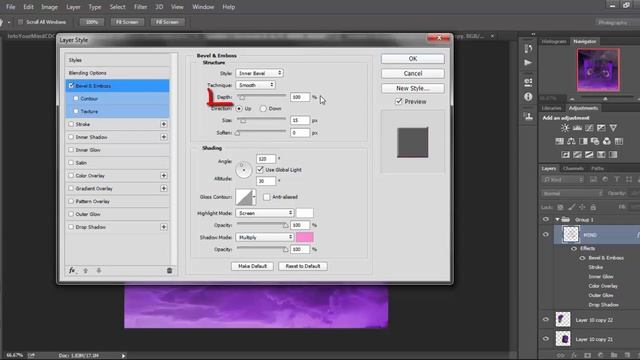Screen dimensions: 640x360
Task: Lock transparent pixels in Layers panel
Action: pyautogui.click(x=560, y=207)
